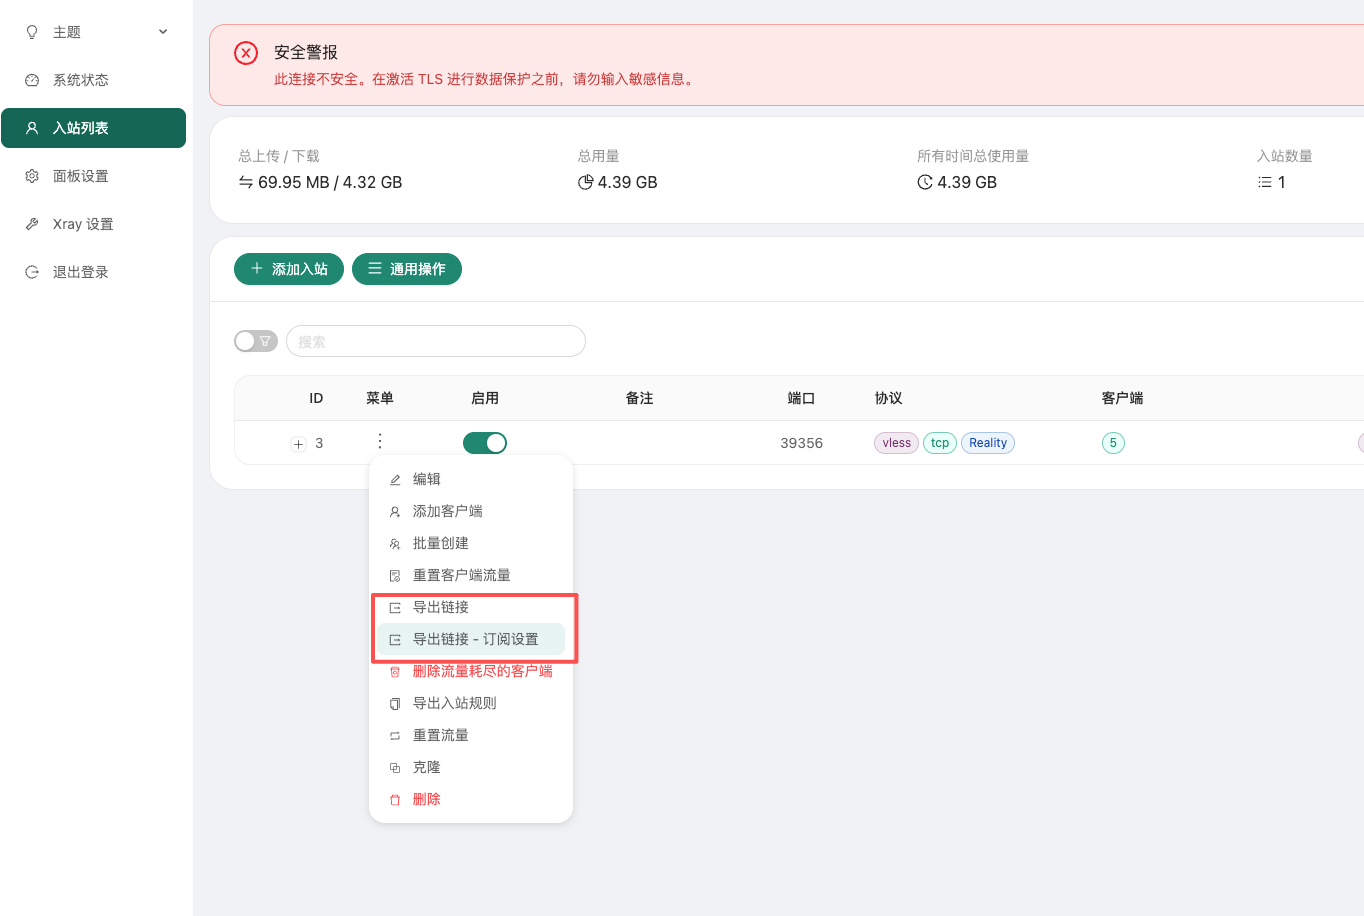This screenshot has height=916, width=1364.
Task: Click the logout icon in sidebar
Action: point(32,272)
